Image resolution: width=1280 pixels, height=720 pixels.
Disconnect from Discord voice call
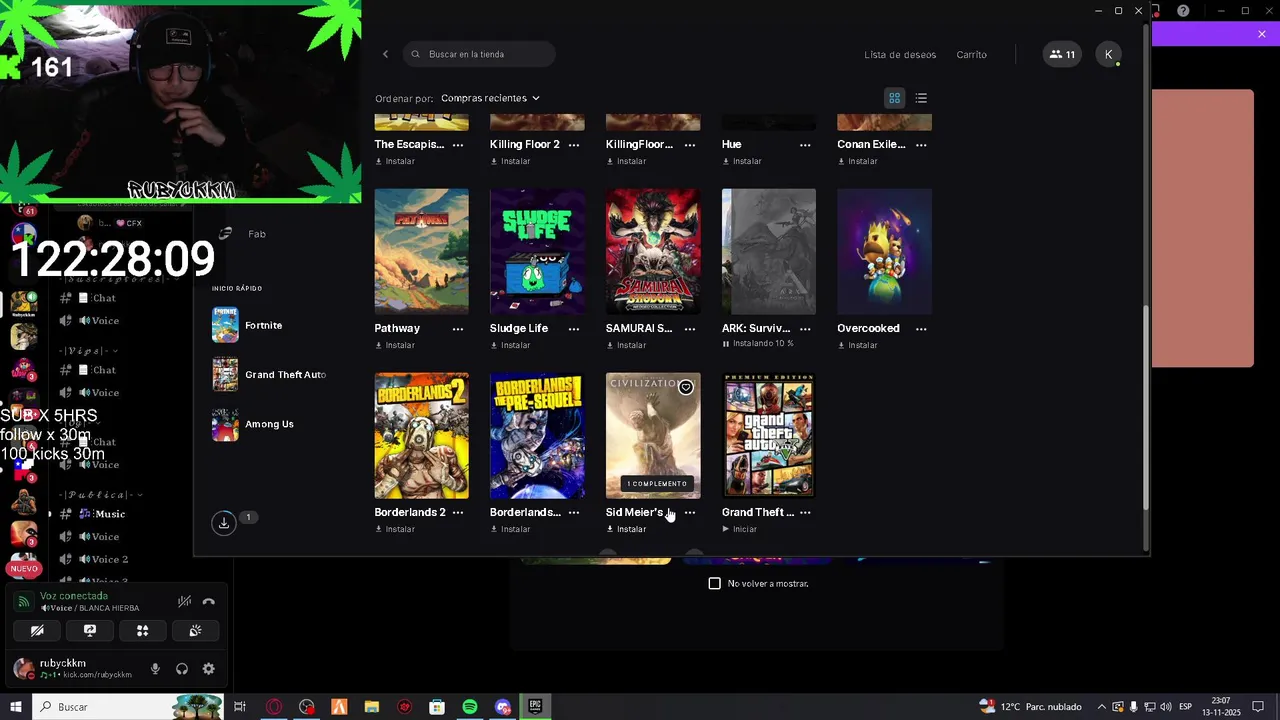(x=208, y=602)
